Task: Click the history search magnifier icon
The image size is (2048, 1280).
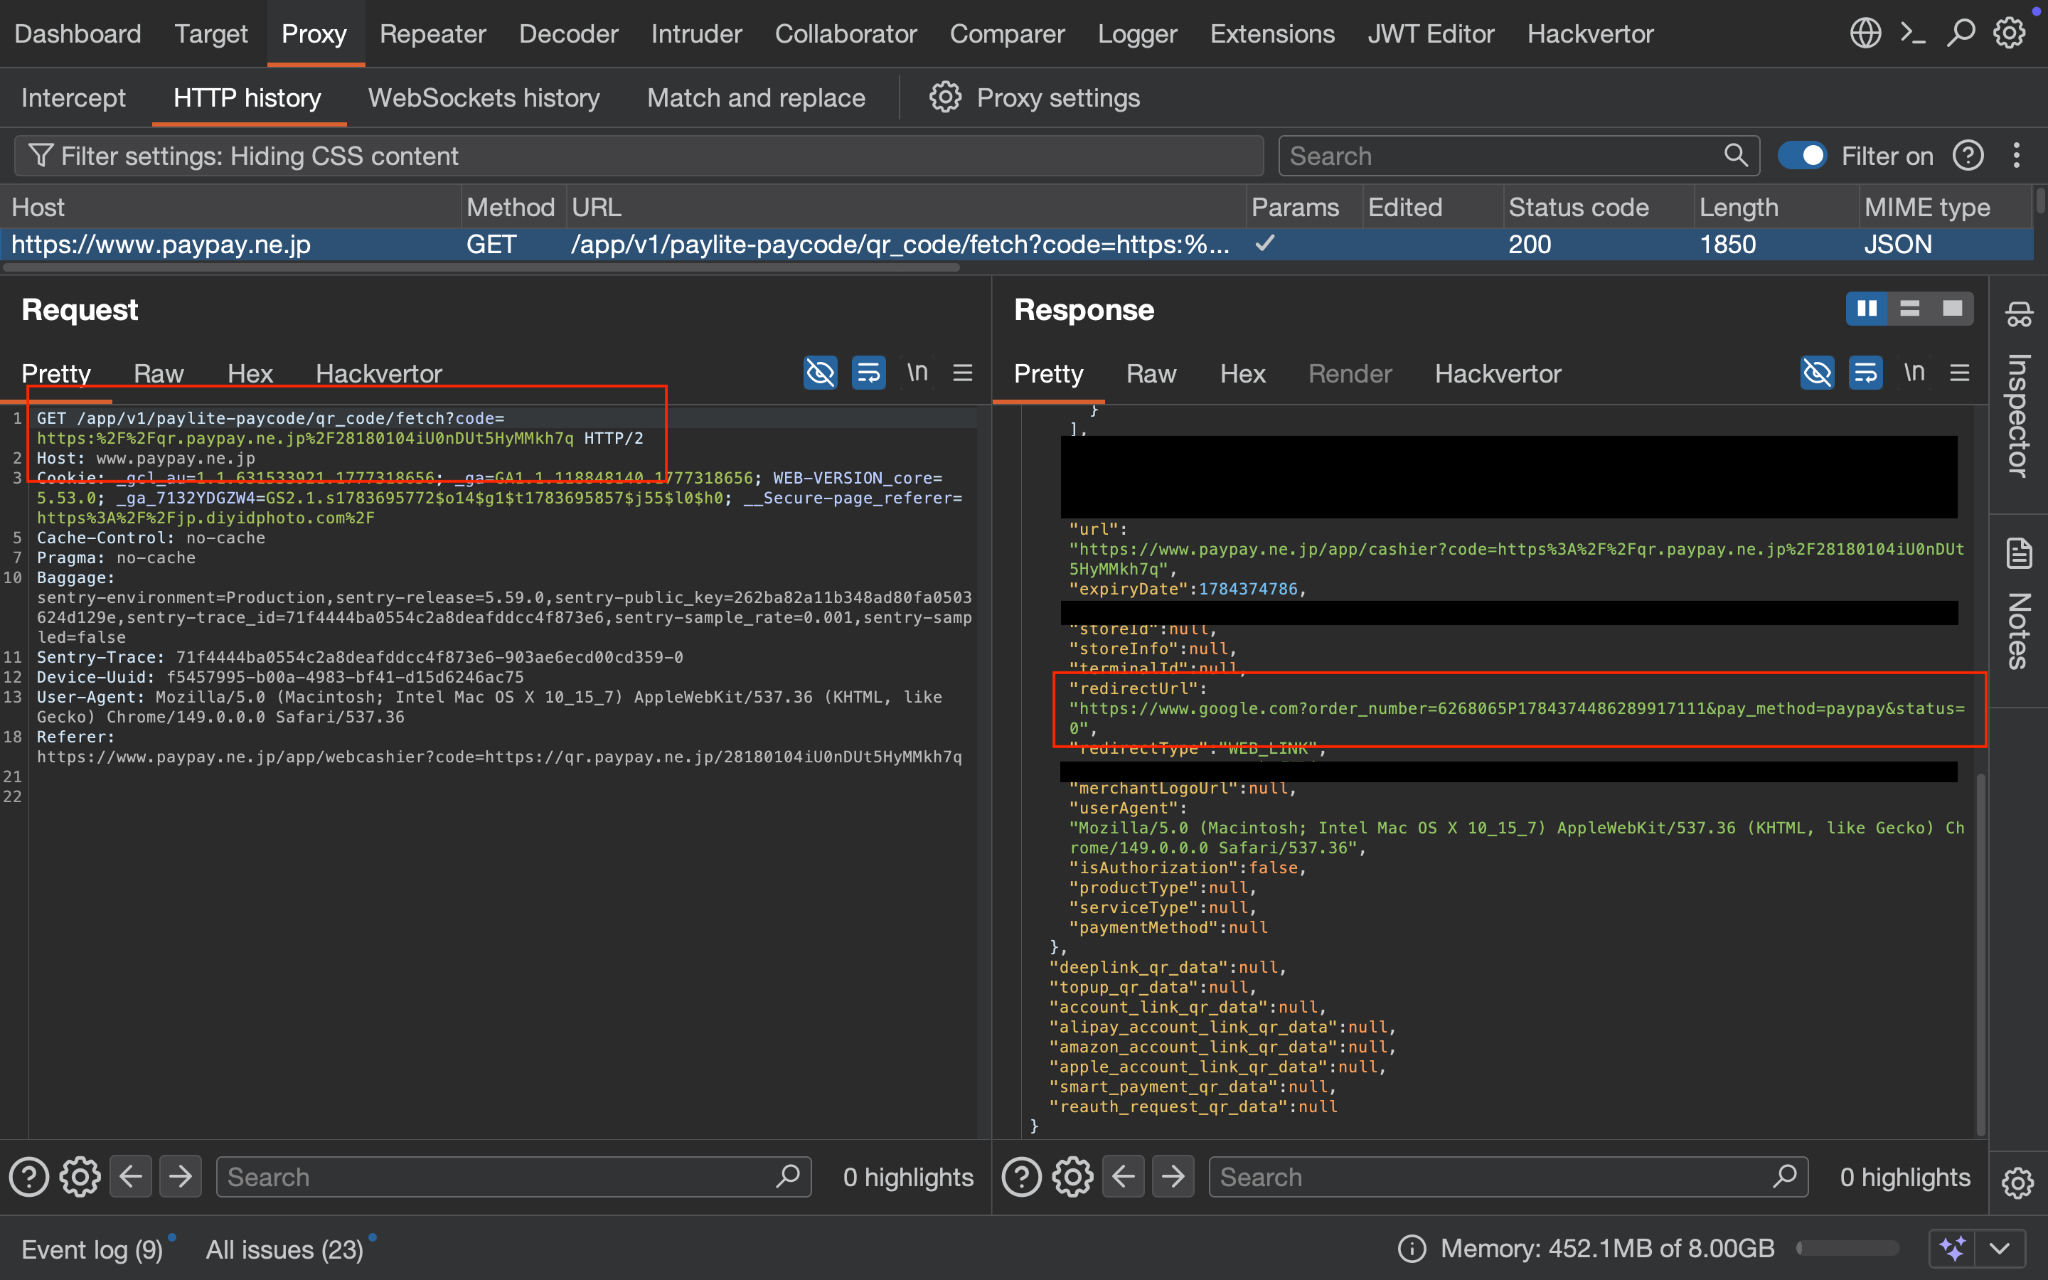Action: pyautogui.click(x=1736, y=156)
